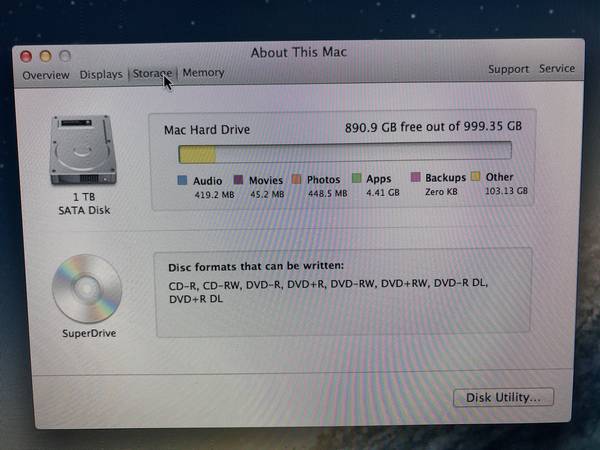
Task: Open the Overview tab
Action: (46, 75)
